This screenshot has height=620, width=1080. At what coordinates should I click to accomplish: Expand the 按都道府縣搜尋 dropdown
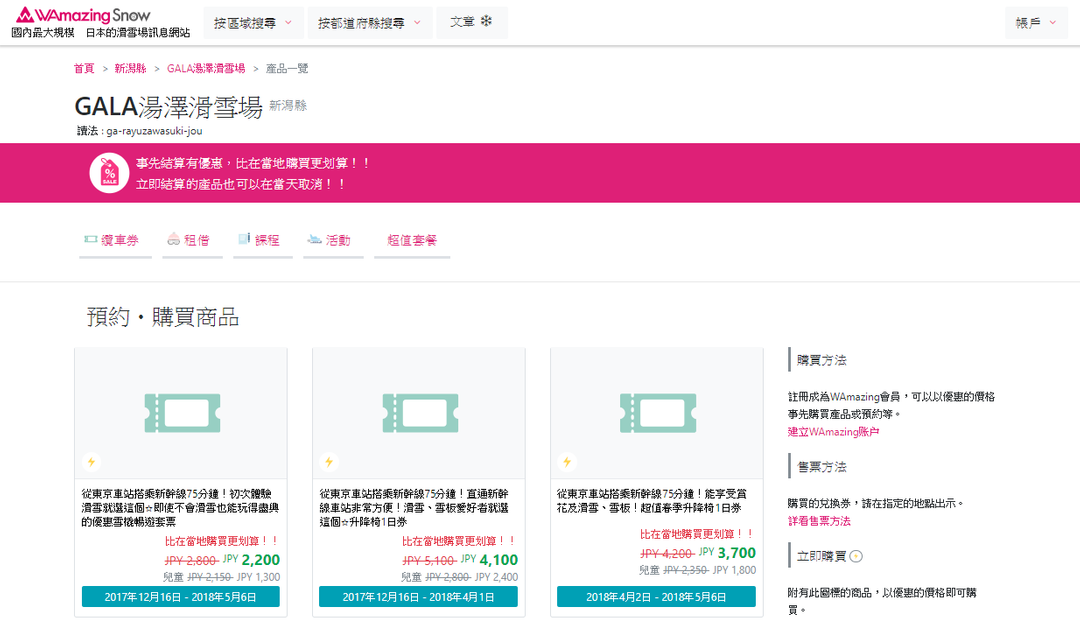(x=369, y=23)
